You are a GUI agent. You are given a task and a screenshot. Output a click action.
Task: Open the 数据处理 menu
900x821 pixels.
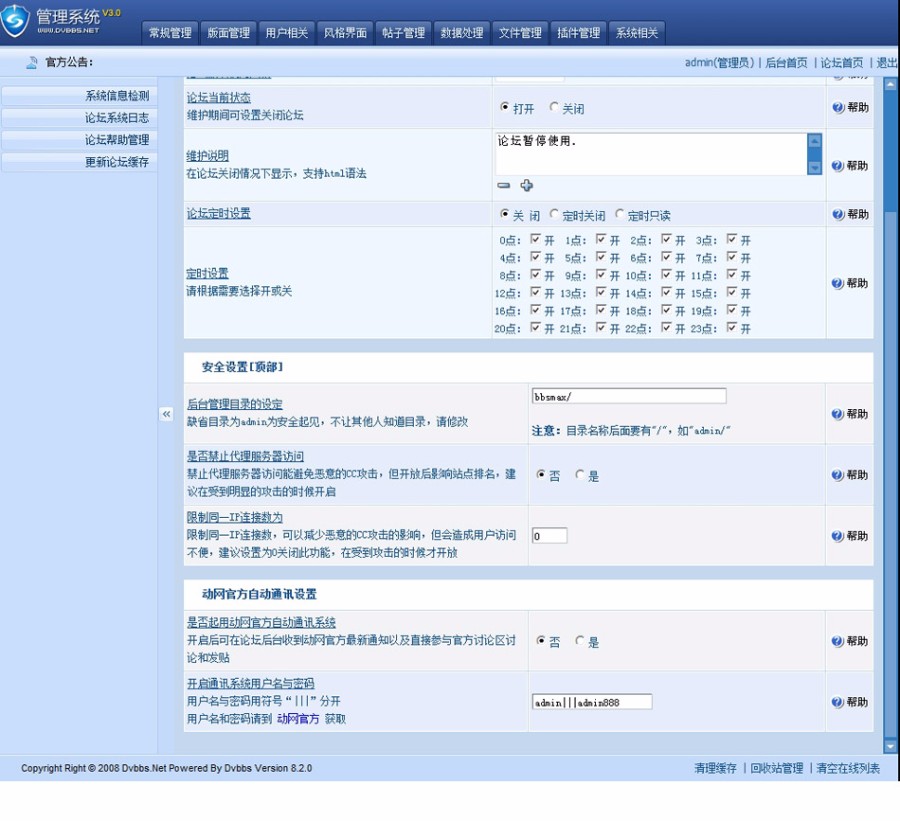[462, 33]
